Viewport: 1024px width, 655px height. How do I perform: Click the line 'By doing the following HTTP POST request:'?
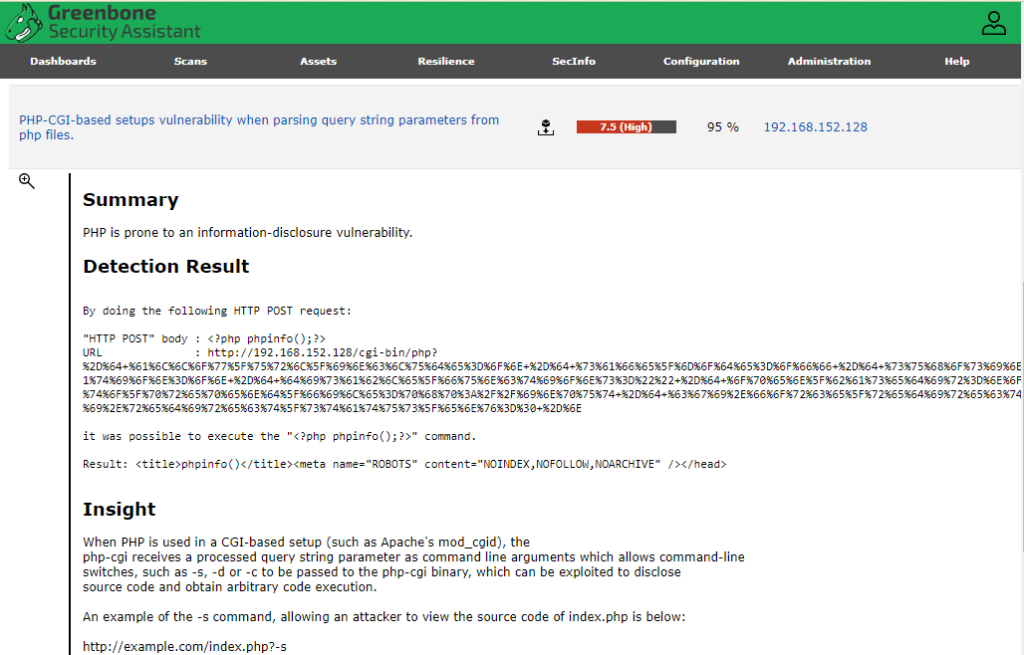click(x=217, y=311)
